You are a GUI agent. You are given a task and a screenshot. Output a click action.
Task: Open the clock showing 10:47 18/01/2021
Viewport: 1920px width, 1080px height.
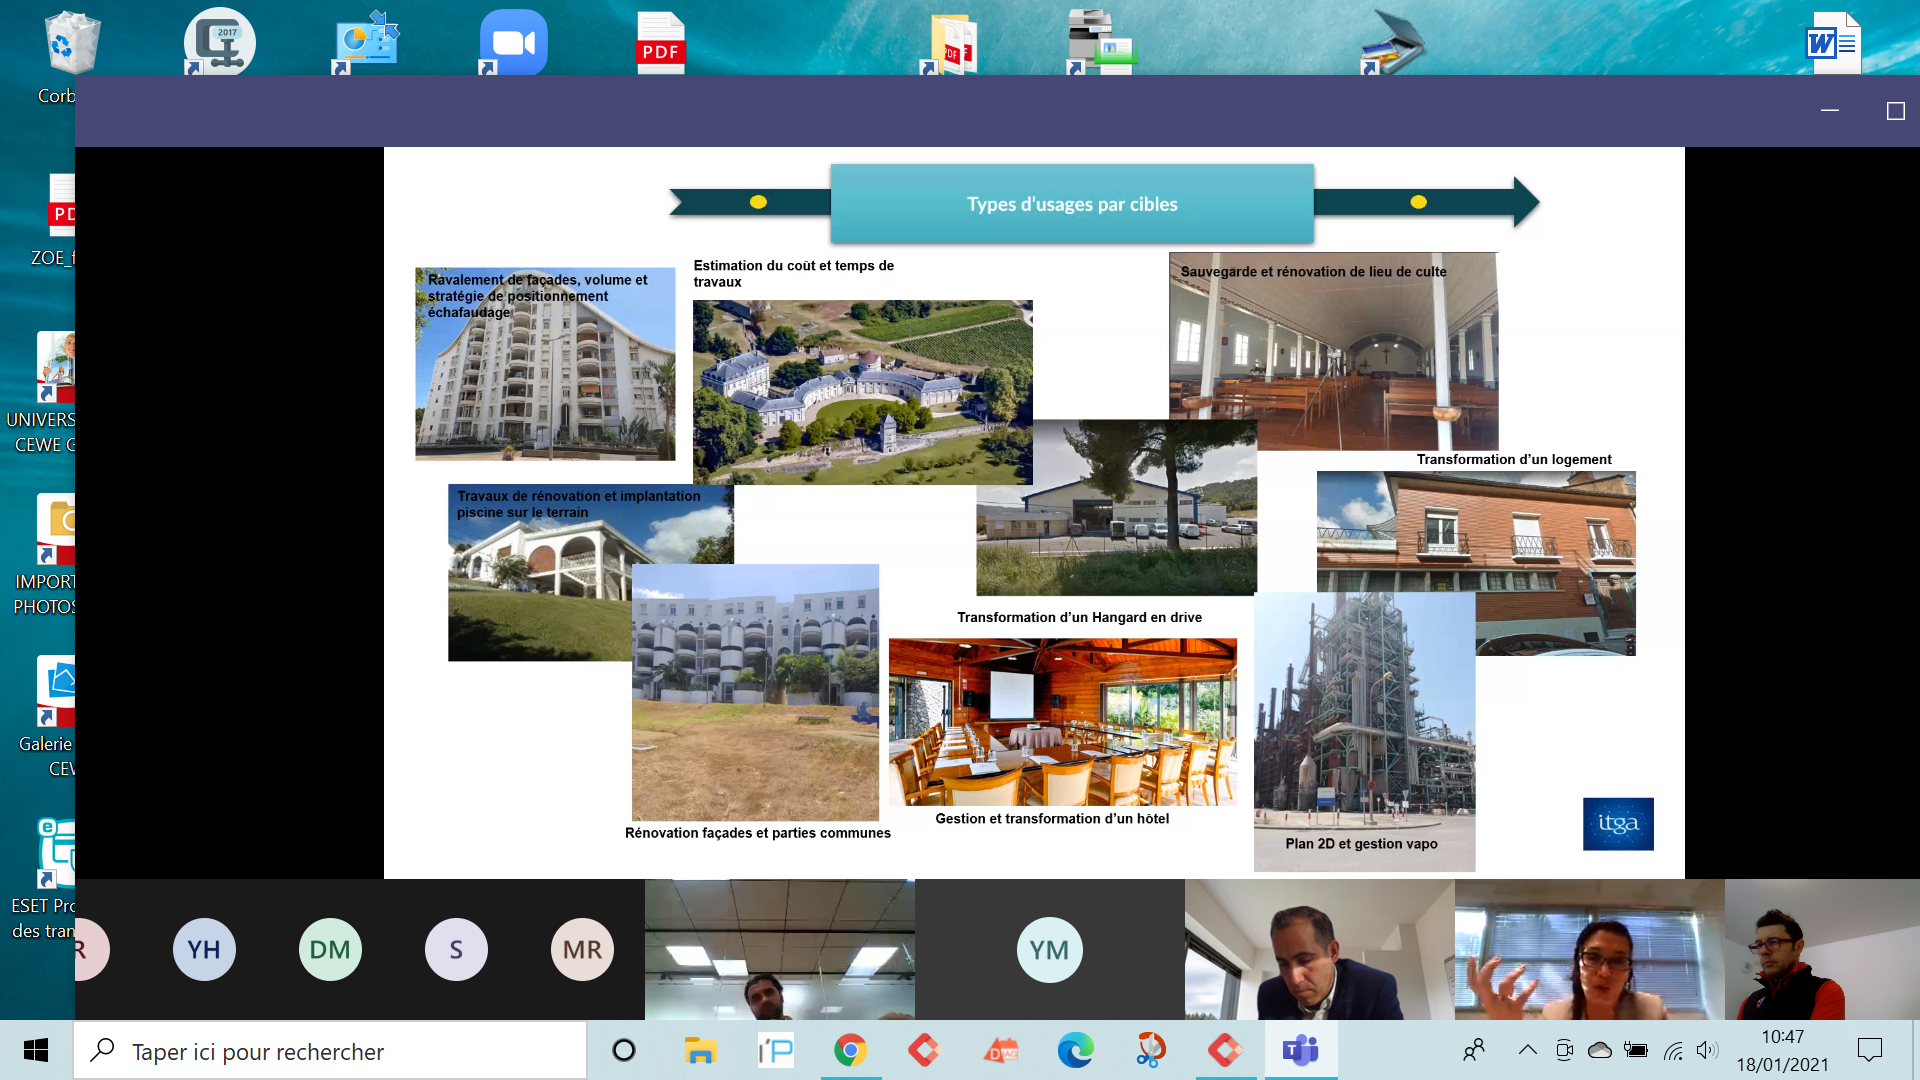[x=1783, y=1051]
